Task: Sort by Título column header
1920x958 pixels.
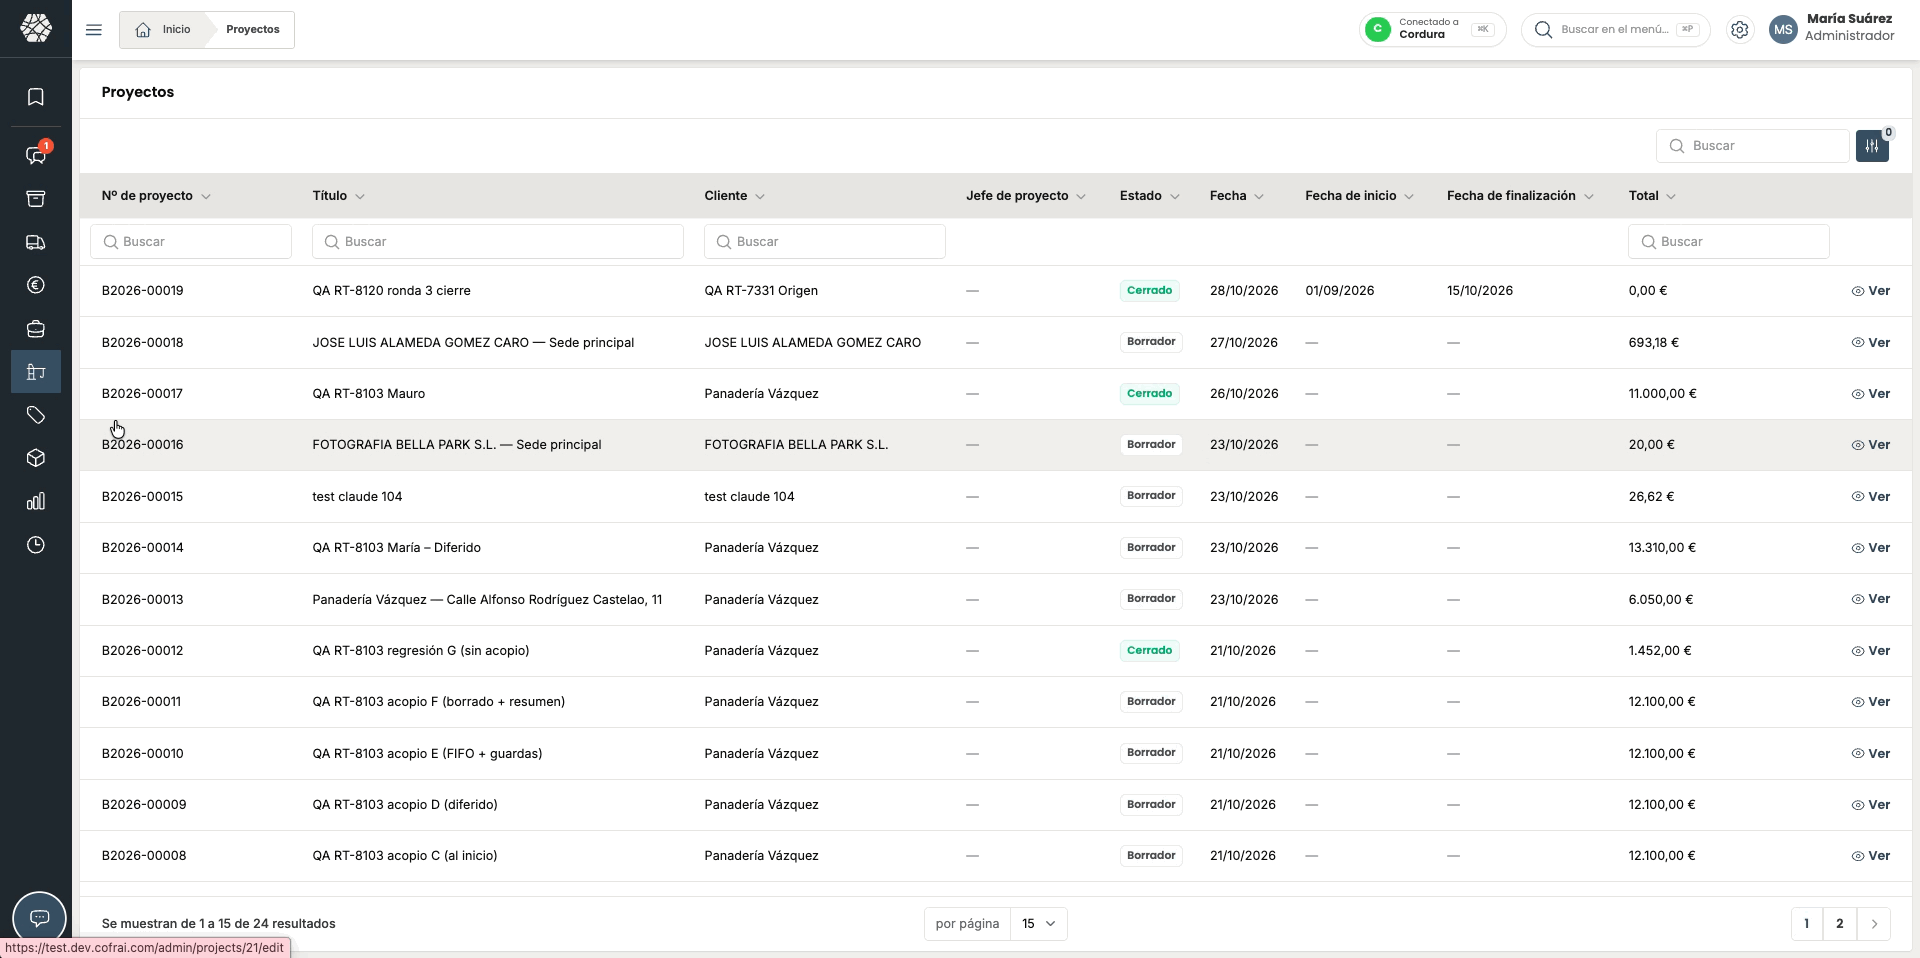Action: [338, 196]
